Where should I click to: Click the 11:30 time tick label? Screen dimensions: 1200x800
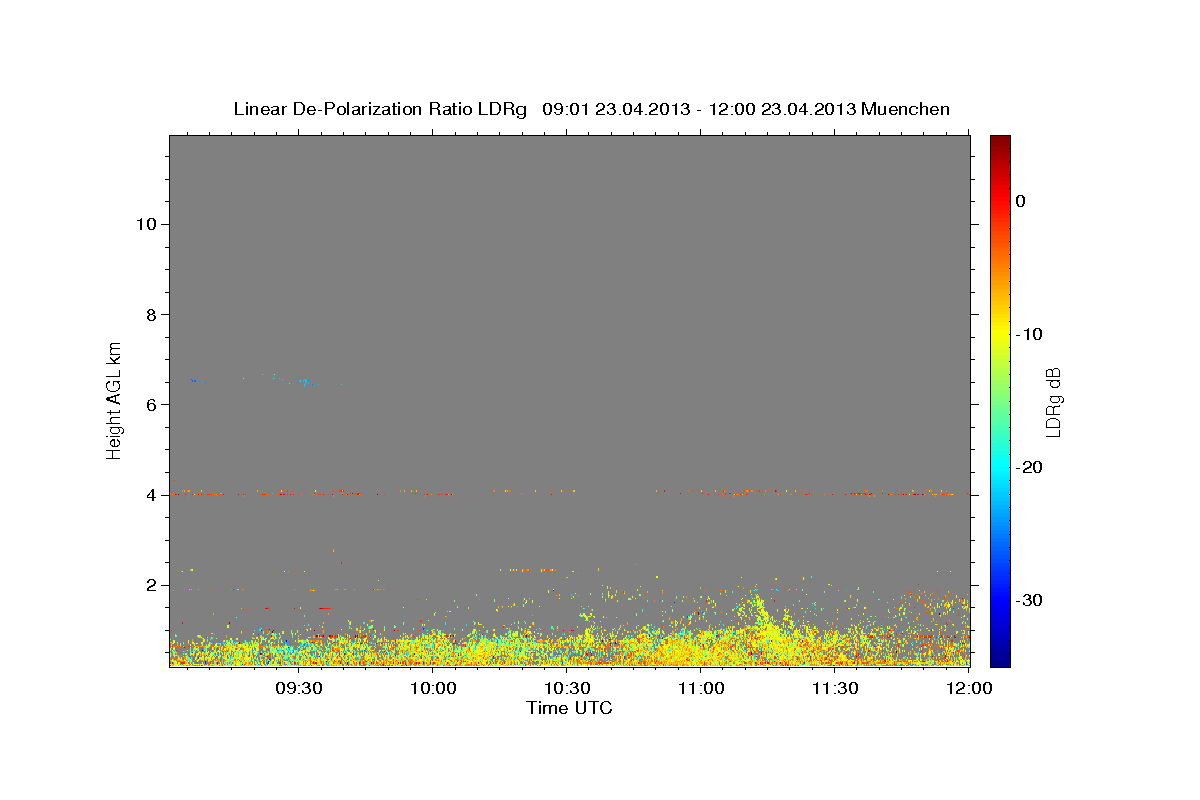click(x=835, y=688)
